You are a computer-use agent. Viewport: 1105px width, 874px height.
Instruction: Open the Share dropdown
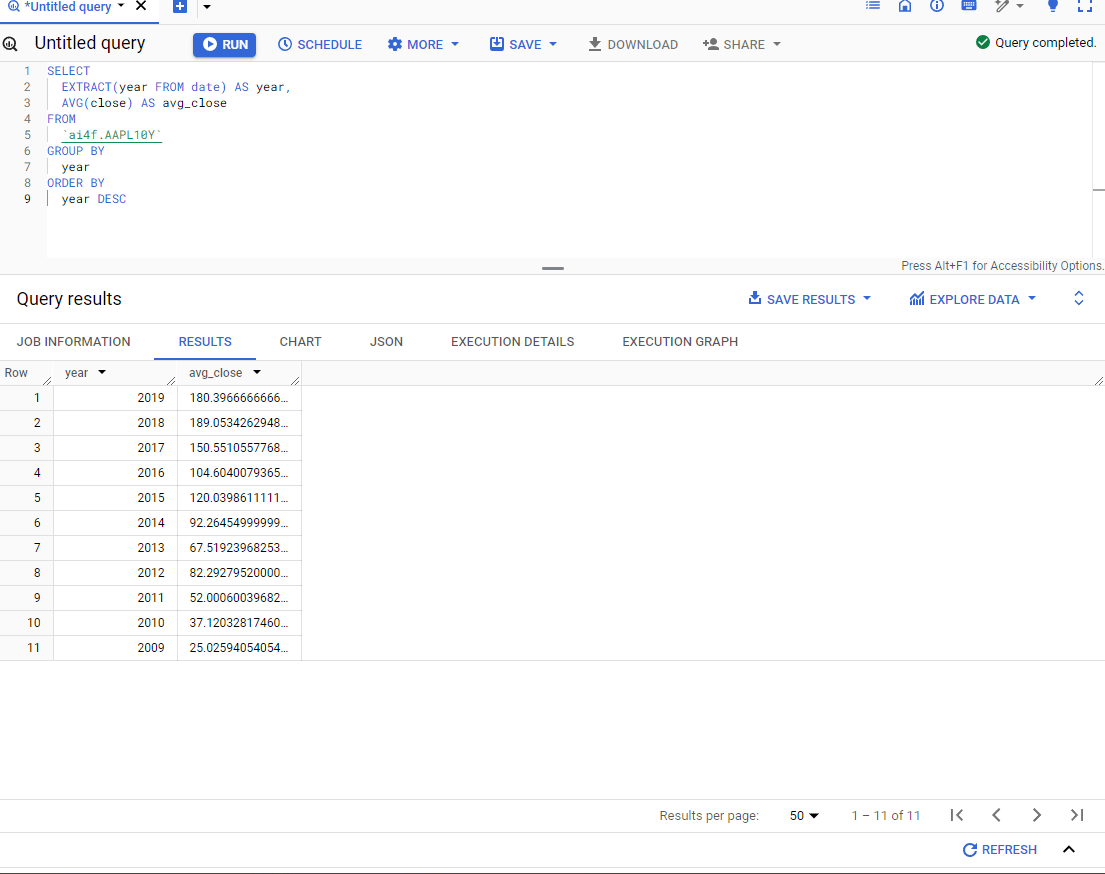(x=742, y=44)
